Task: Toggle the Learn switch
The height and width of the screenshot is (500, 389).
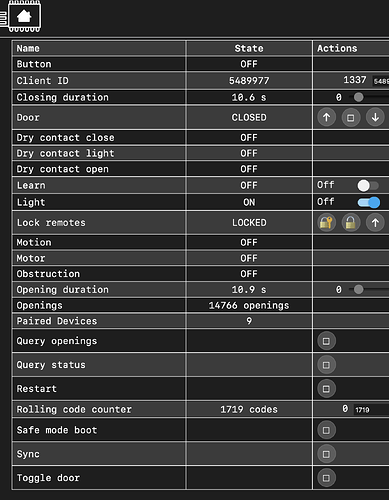Action: [x=368, y=185]
